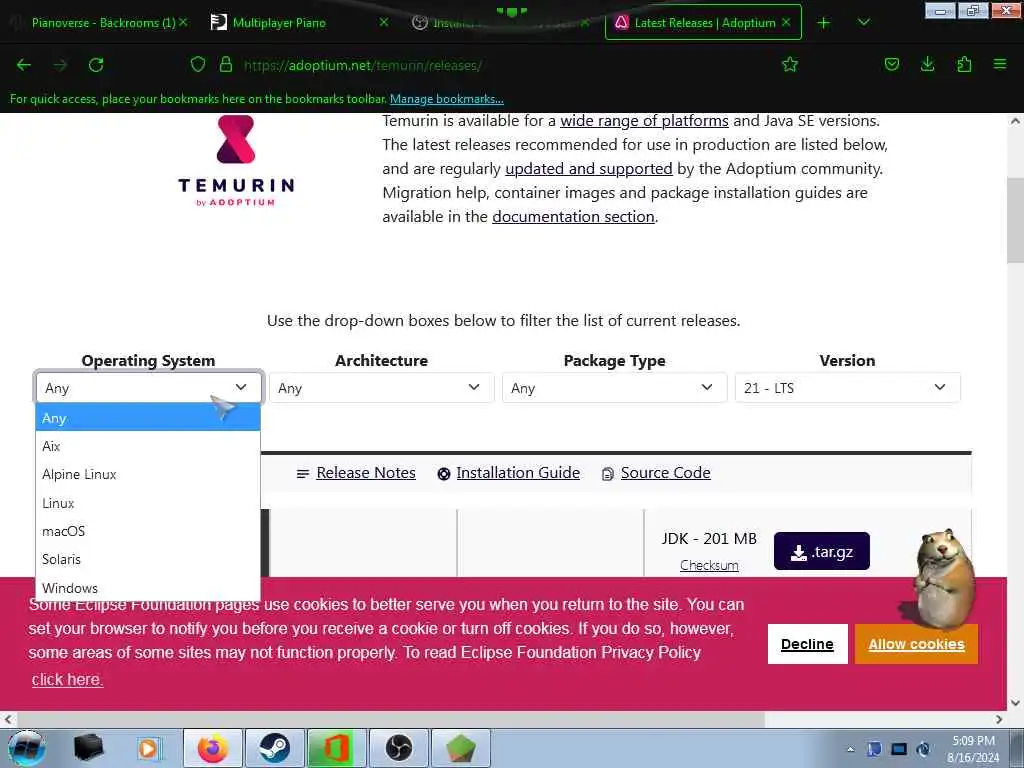Decline the cookies

[807, 644]
